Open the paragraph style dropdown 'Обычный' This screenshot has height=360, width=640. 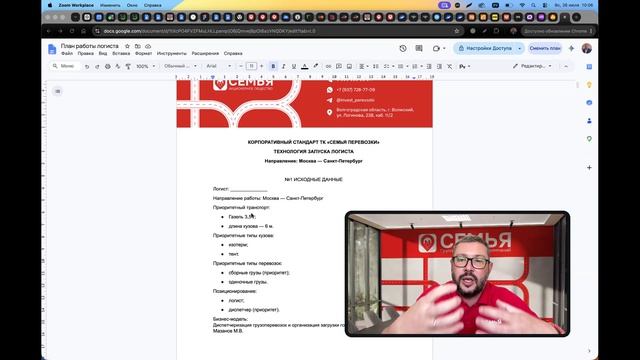coord(180,66)
